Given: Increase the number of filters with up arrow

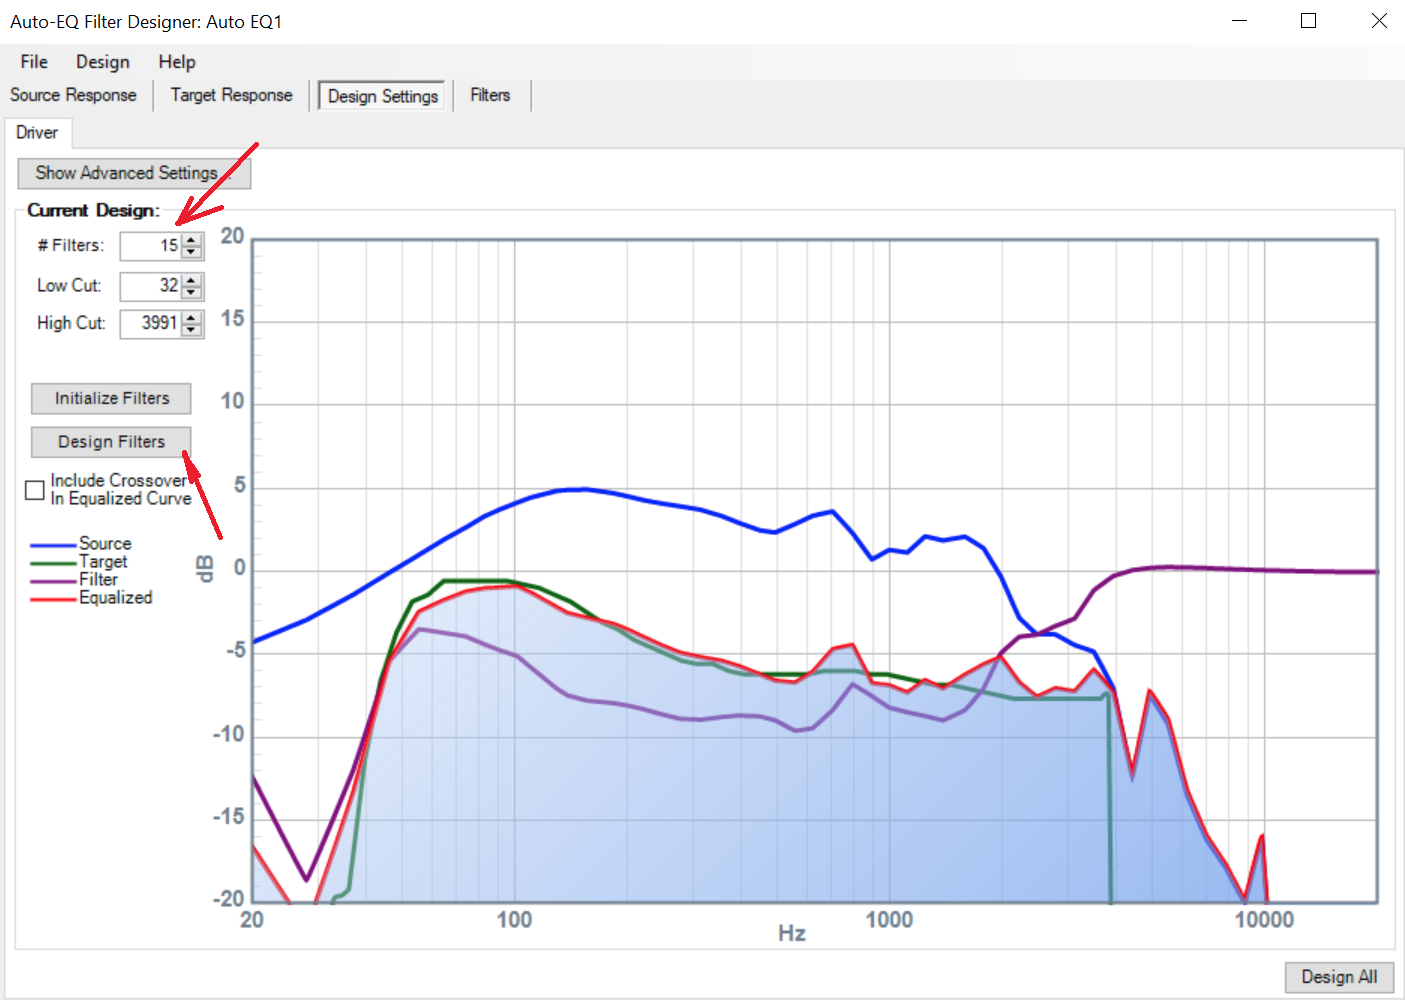Looking at the screenshot, I should point(192,240).
